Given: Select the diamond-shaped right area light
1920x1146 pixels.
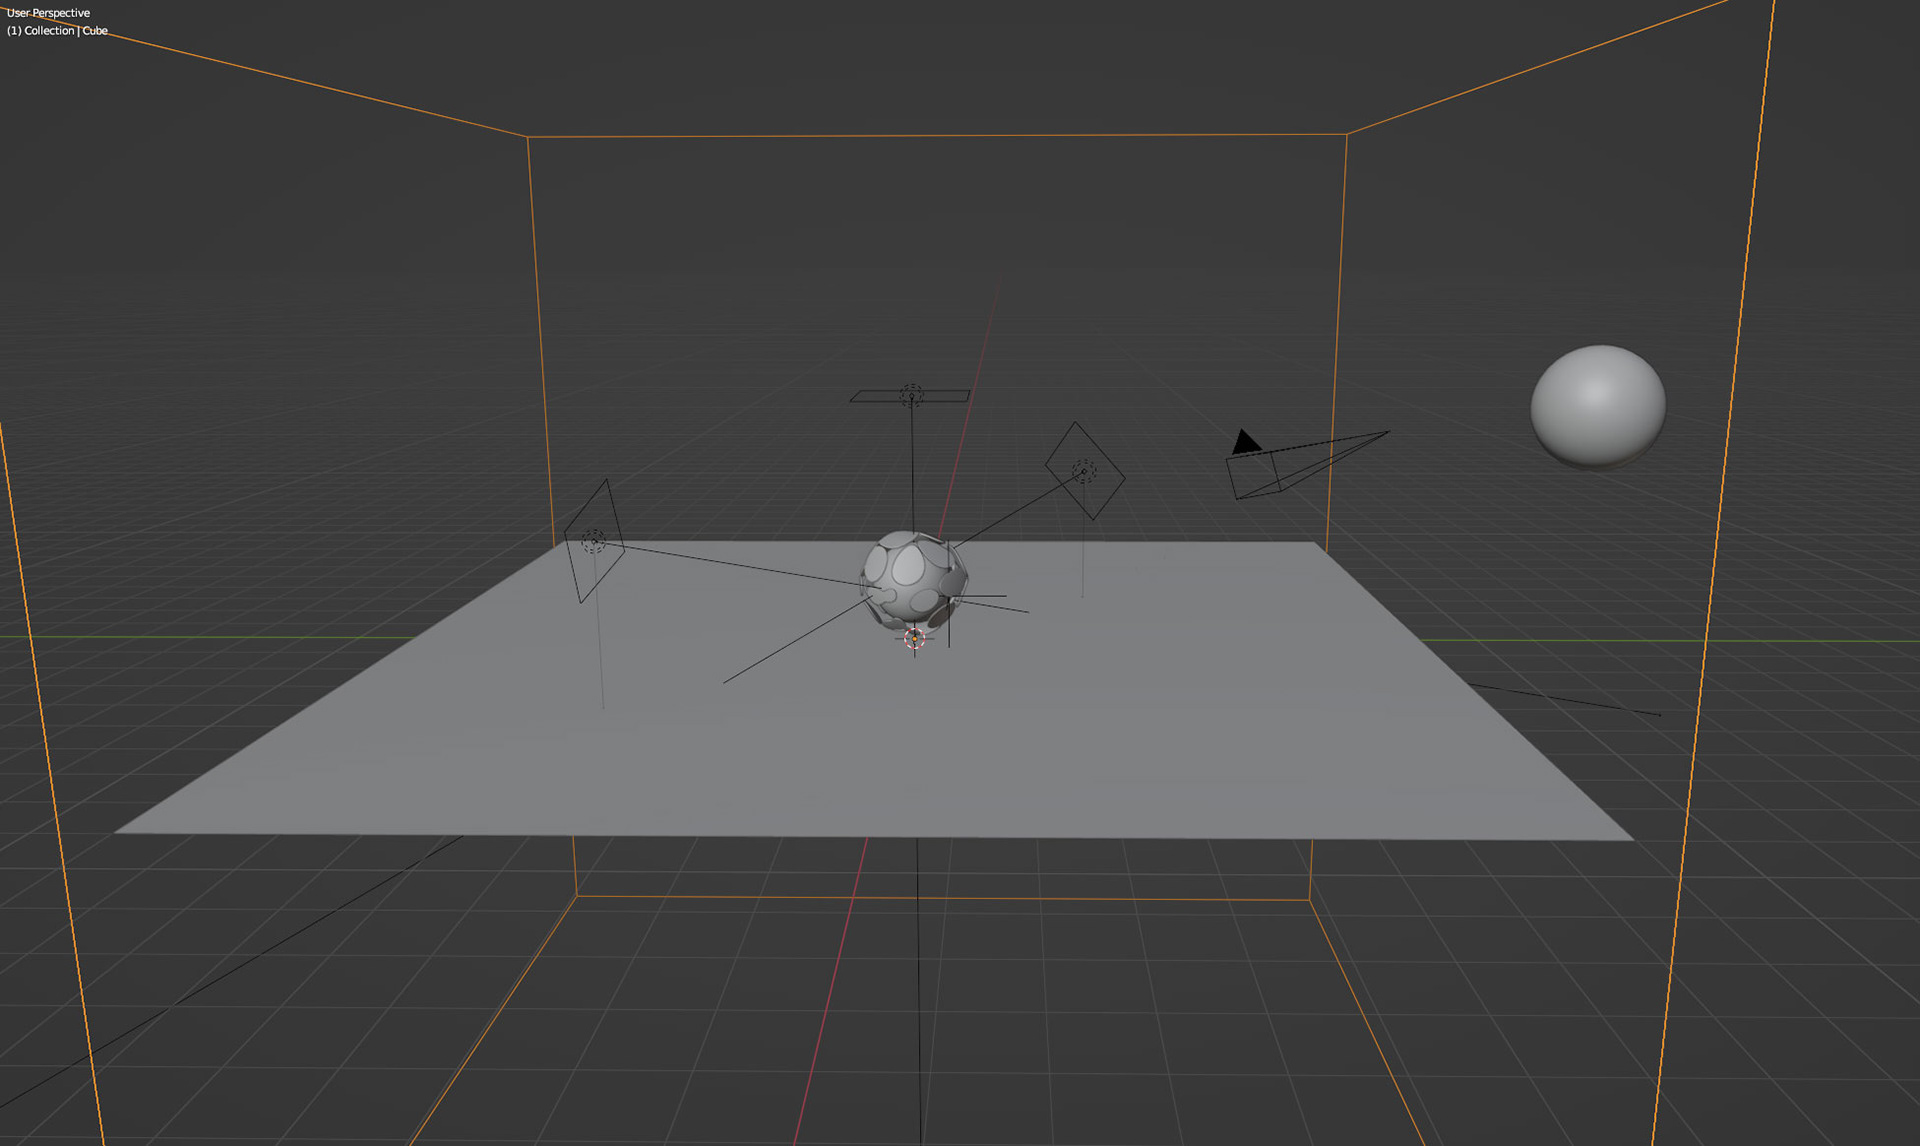Looking at the screenshot, I should [1084, 471].
